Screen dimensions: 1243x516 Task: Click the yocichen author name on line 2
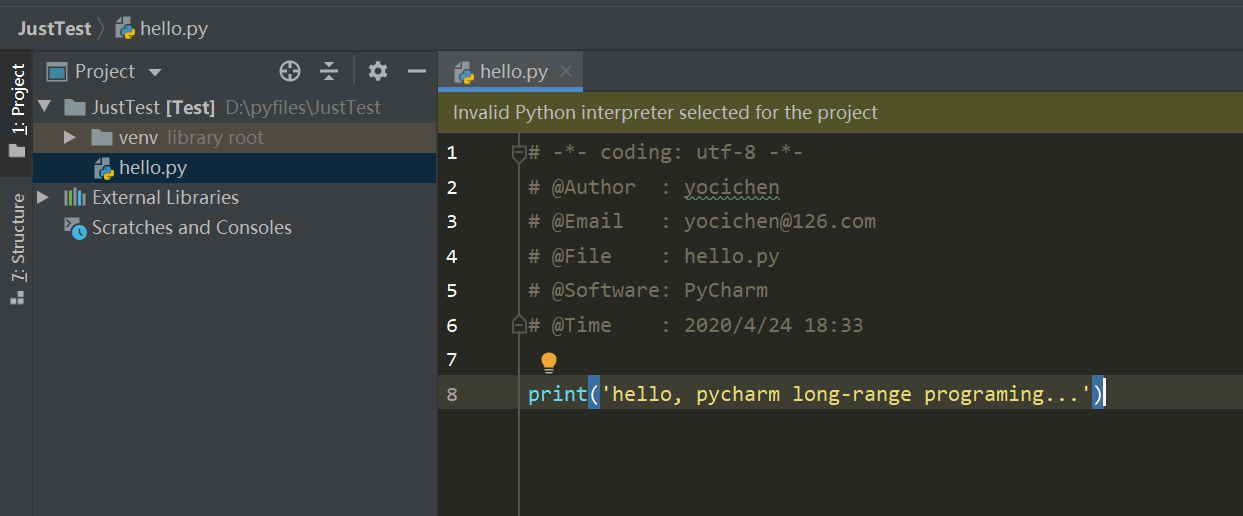point(732,188)
